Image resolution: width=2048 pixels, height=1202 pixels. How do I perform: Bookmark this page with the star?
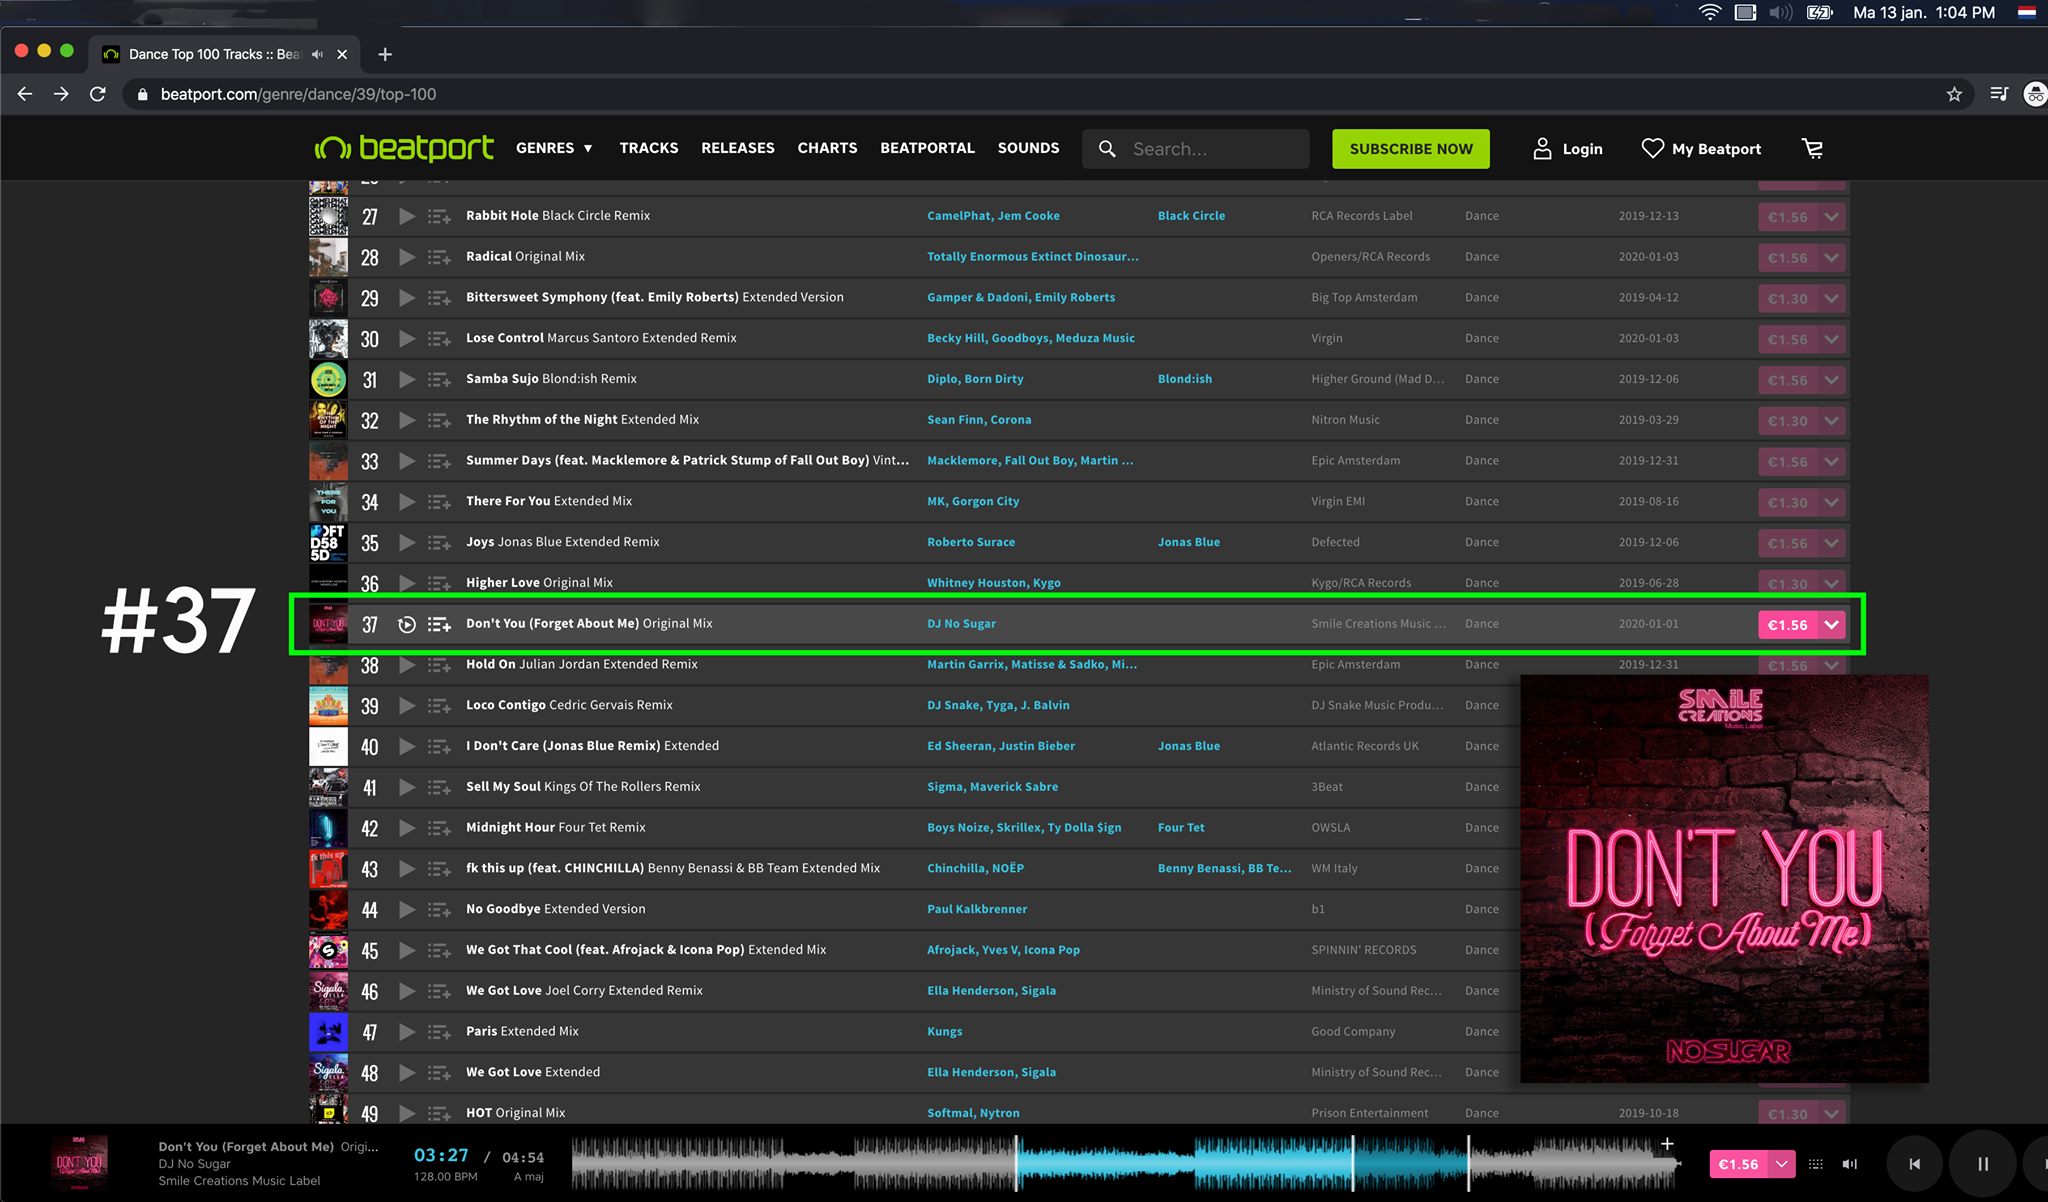tap(1954, 94)
